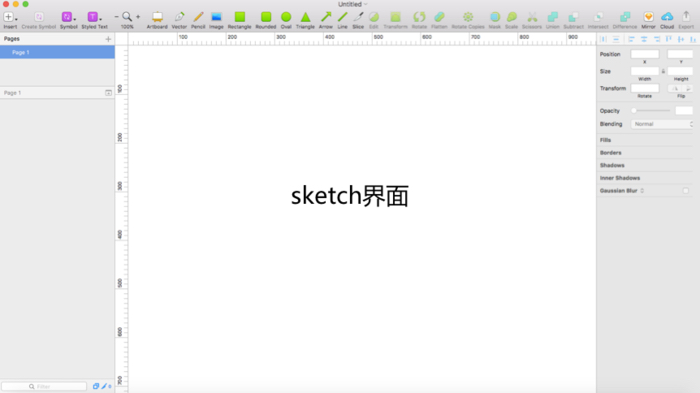The height and width of the screenshot is (393, 700).
Task: Select the Rectangle shape tool
Action: click(240, 17)
